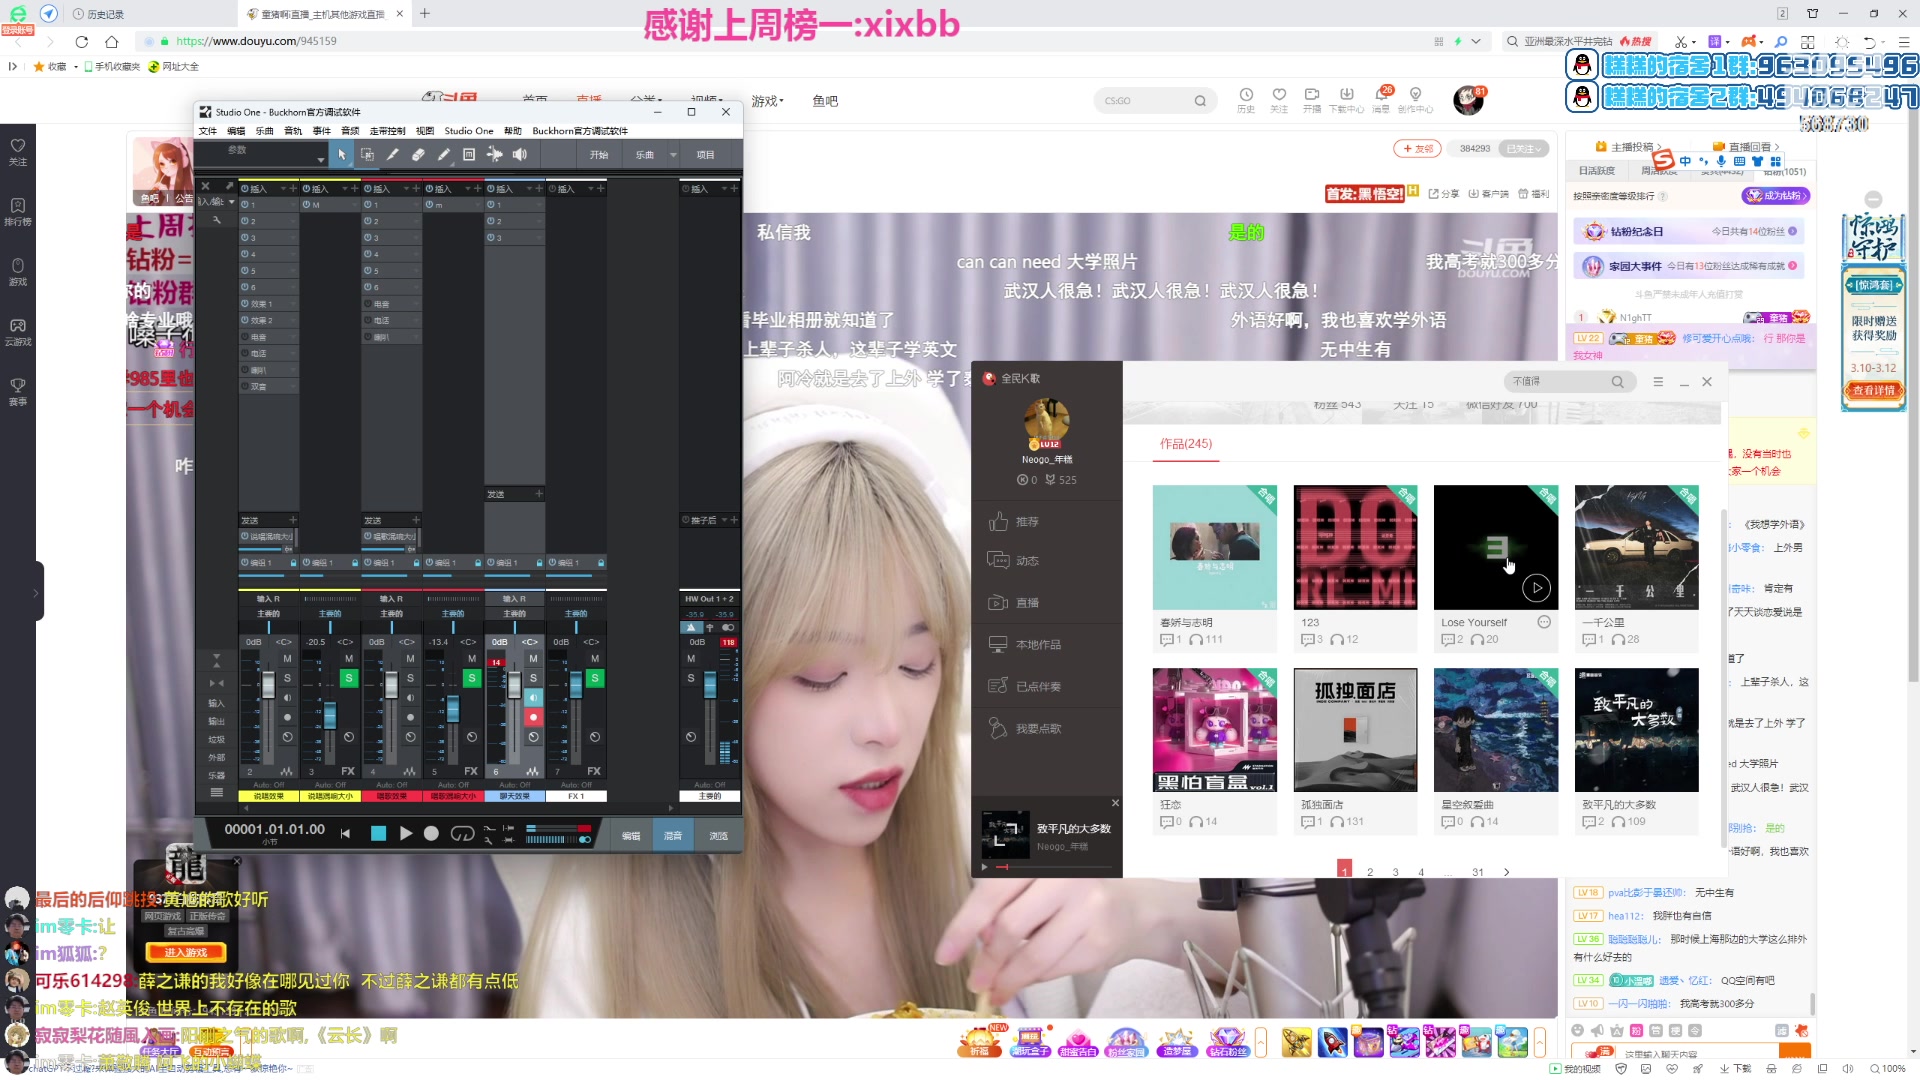Image resolution: width=1920 pixels, height=1080 pixels.
Task: Open 走带控制 menu in Studio One
Action: coord(388,131)
